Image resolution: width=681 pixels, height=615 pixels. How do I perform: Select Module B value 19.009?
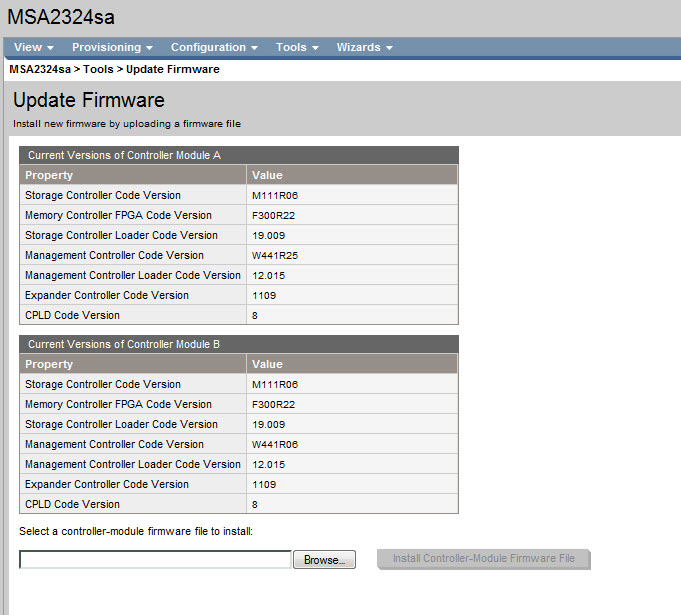(268, 424)
